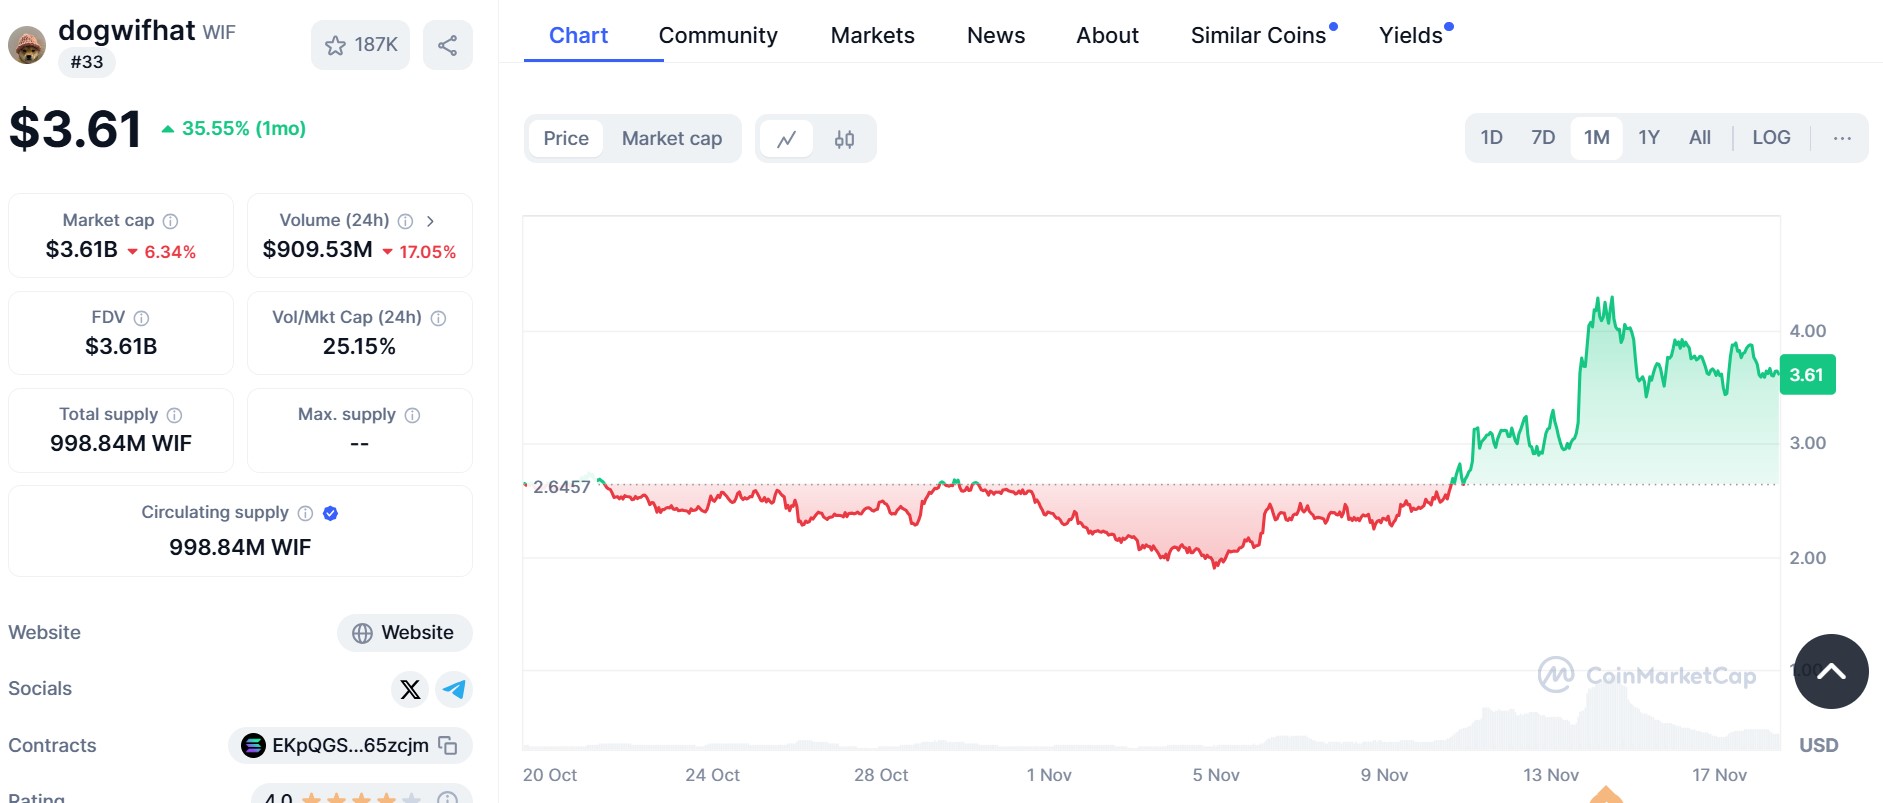Open the Telegram social link

(x=454, y=689)
